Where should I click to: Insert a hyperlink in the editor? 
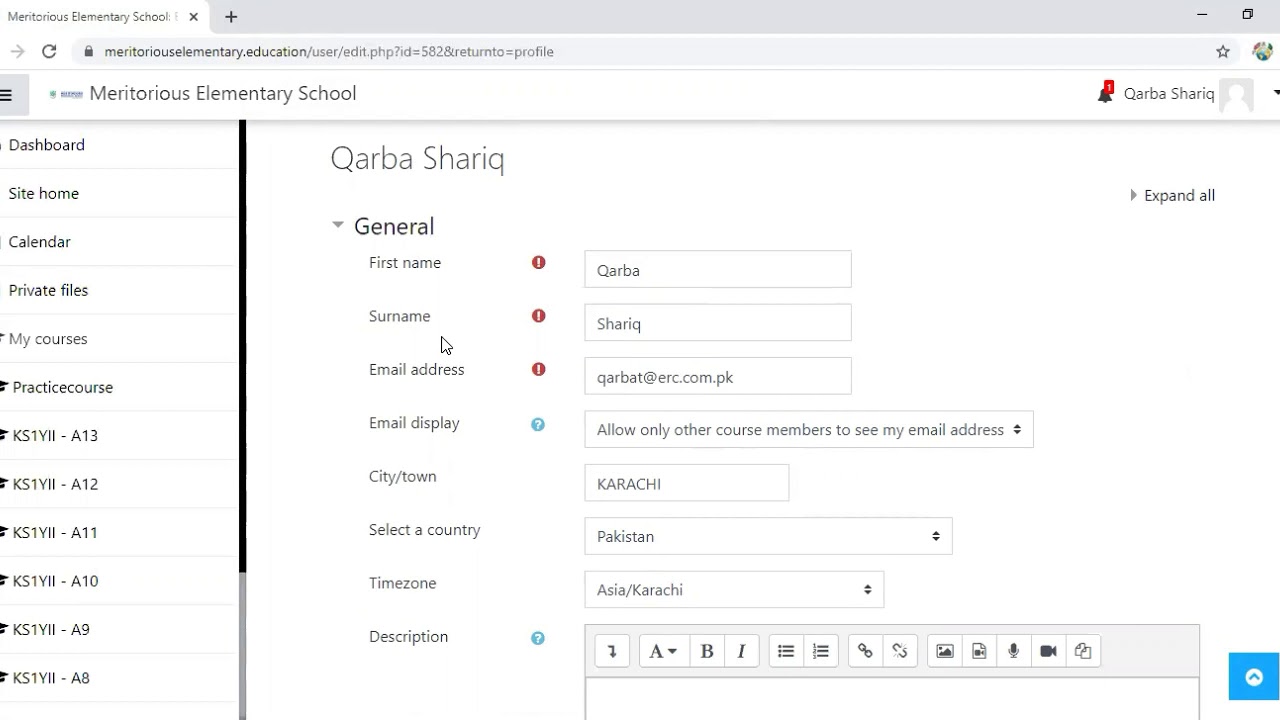pyautogui.click(x=865, y=651)
